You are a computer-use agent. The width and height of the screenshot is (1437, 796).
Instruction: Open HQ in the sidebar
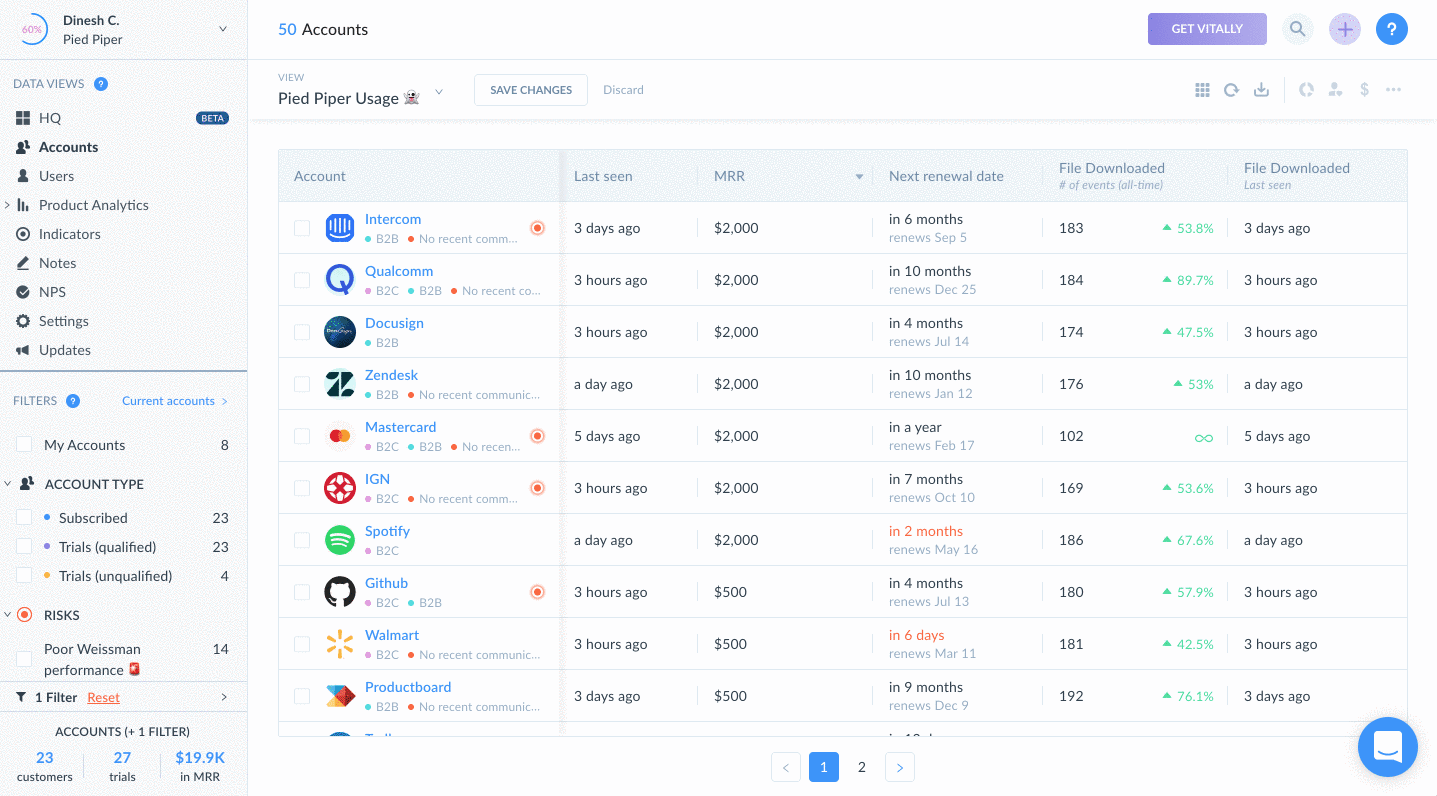pos(50,118)
